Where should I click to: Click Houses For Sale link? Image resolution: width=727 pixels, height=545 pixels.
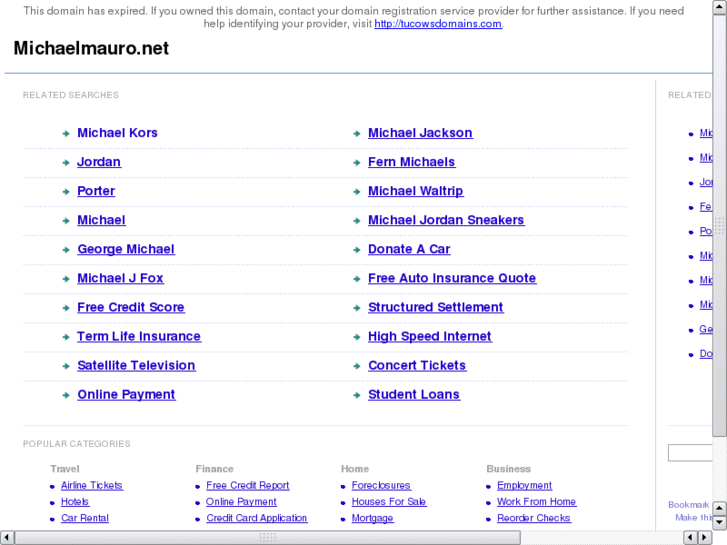[x=389, y=502]
